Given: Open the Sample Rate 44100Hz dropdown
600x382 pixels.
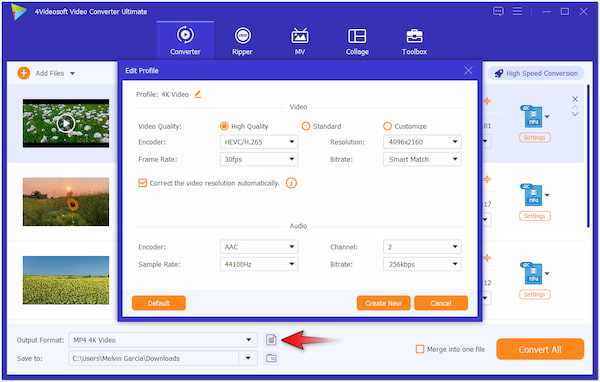Looking at the screenshot, I should coord(259,264).
